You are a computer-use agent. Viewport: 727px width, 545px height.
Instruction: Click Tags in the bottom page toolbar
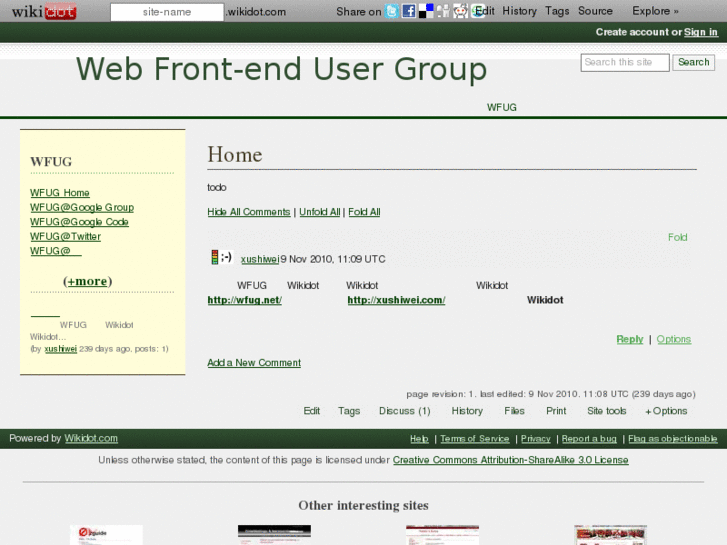coord(349,411)
